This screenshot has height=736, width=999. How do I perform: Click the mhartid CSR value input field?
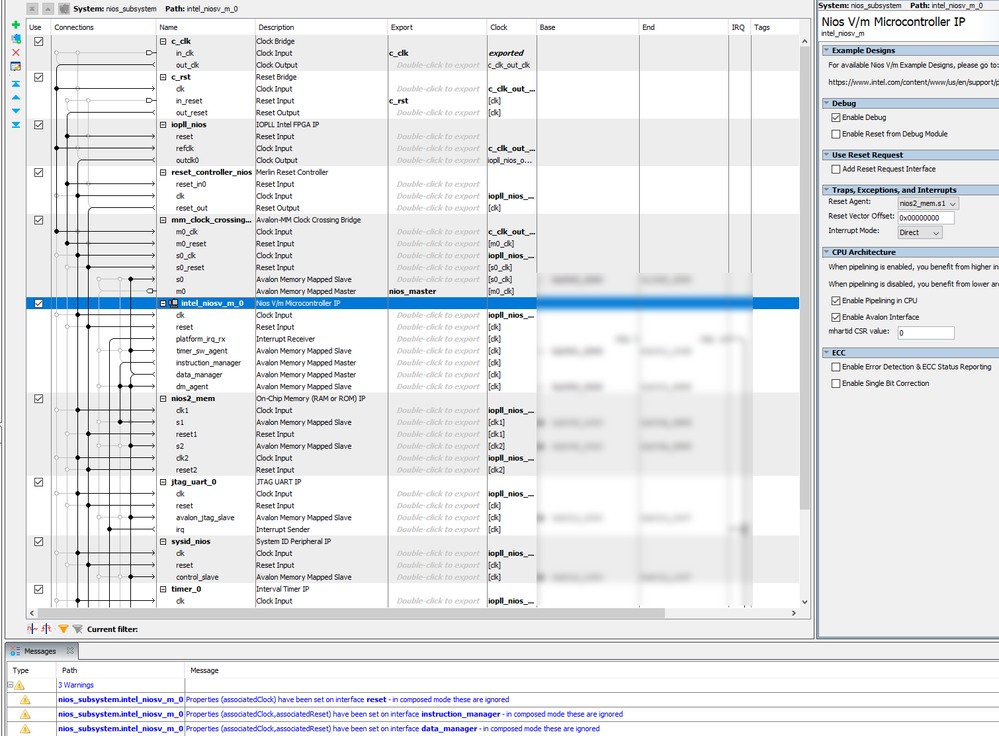[926, 333]
